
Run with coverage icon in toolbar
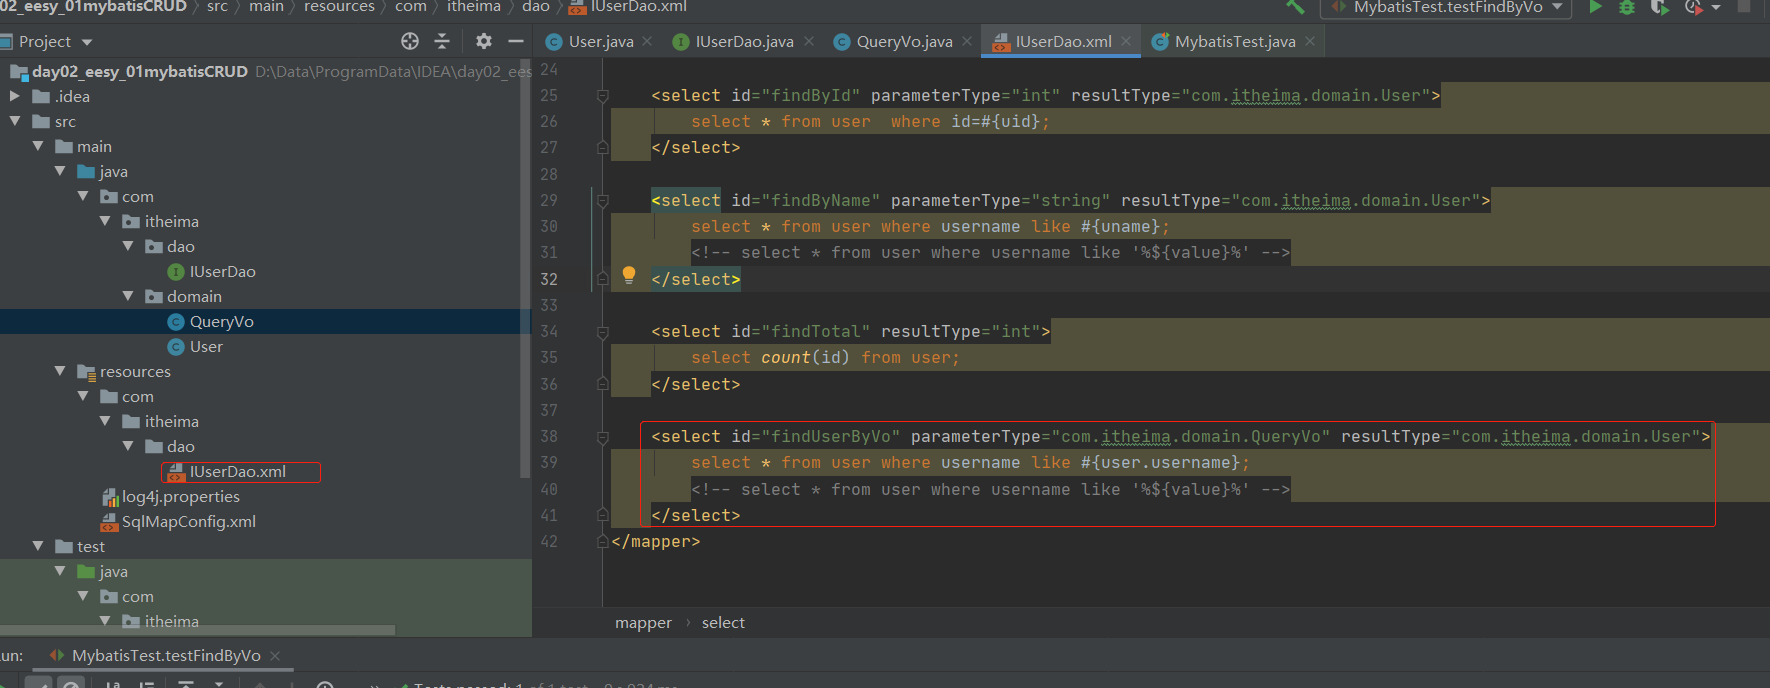tap(1659, 6)
